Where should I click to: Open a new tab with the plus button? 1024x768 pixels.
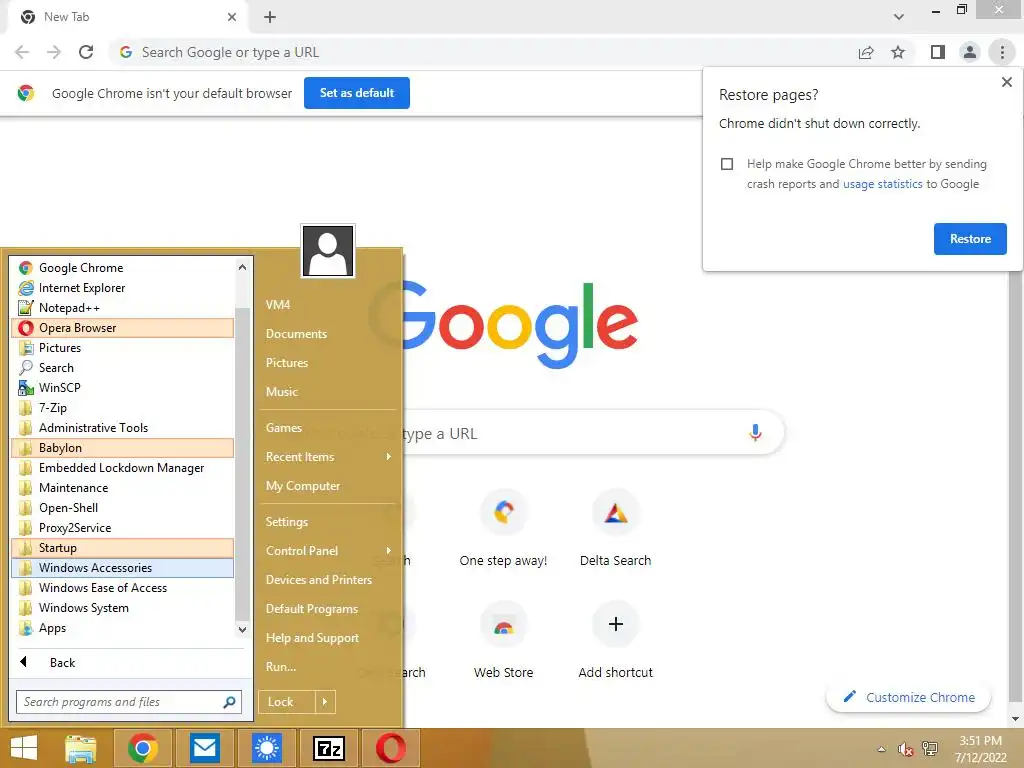pyautogui.click(x=270, y=17)
